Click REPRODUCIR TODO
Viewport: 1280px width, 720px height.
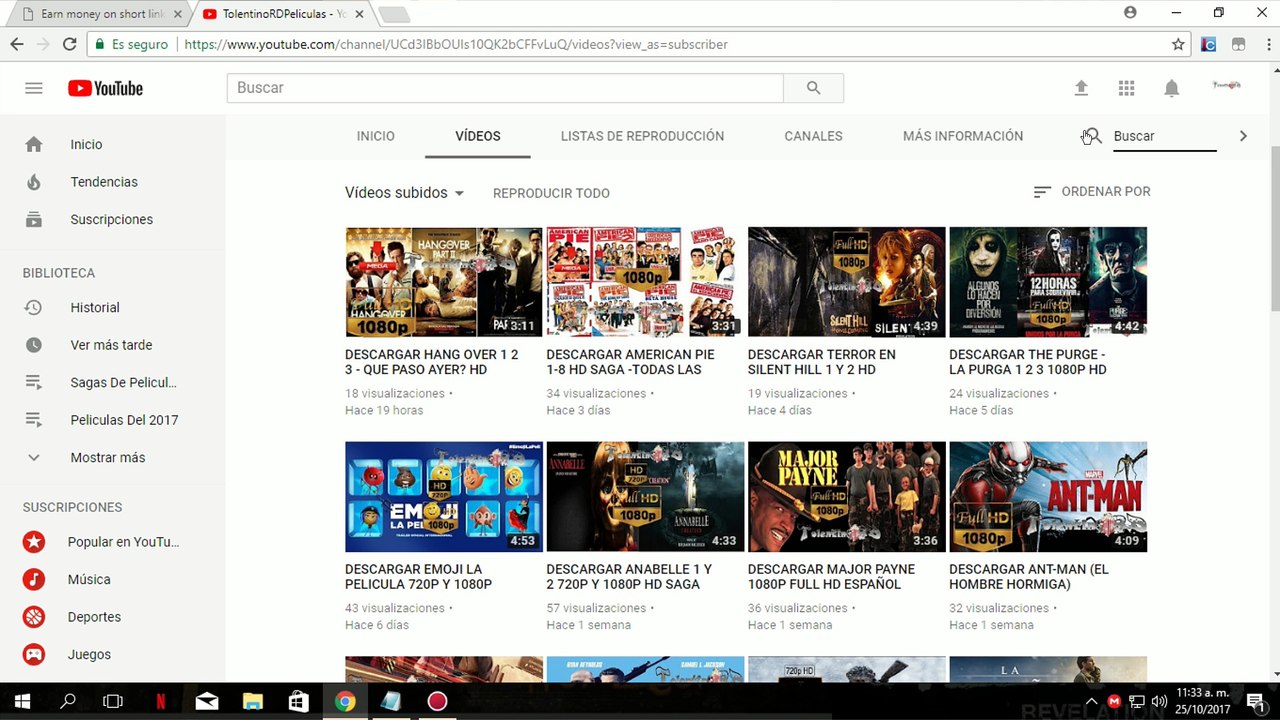551,193
